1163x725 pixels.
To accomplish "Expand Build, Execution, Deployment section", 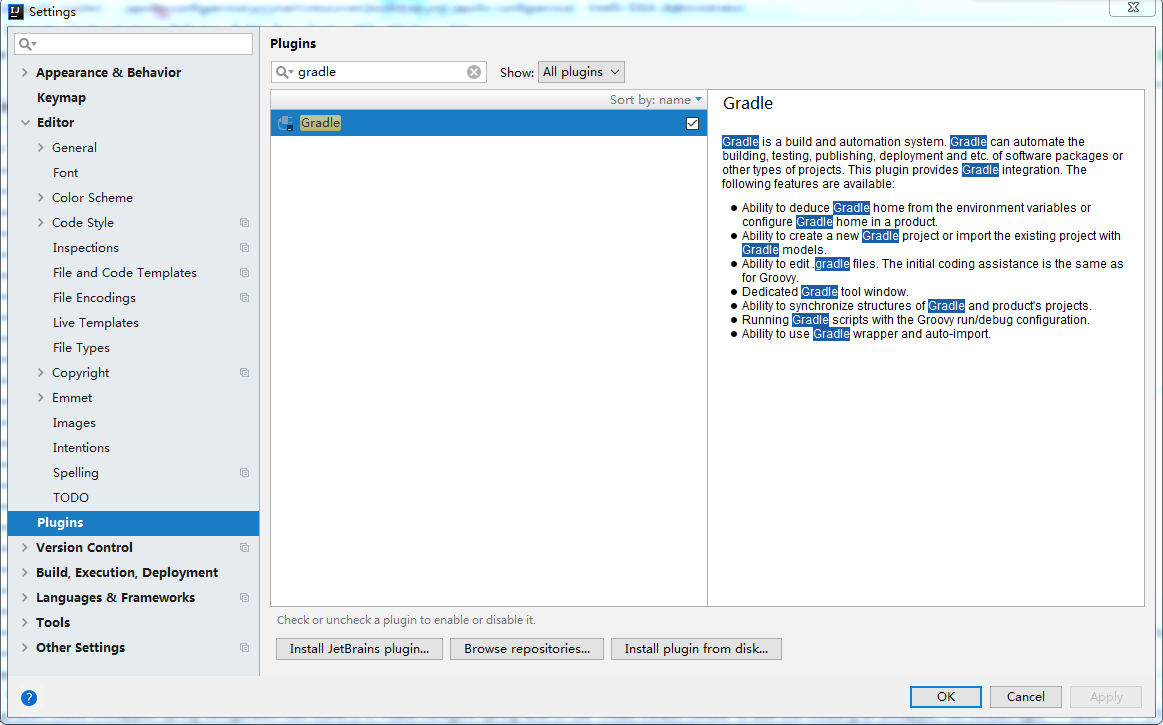I will [x=25, y=573].
